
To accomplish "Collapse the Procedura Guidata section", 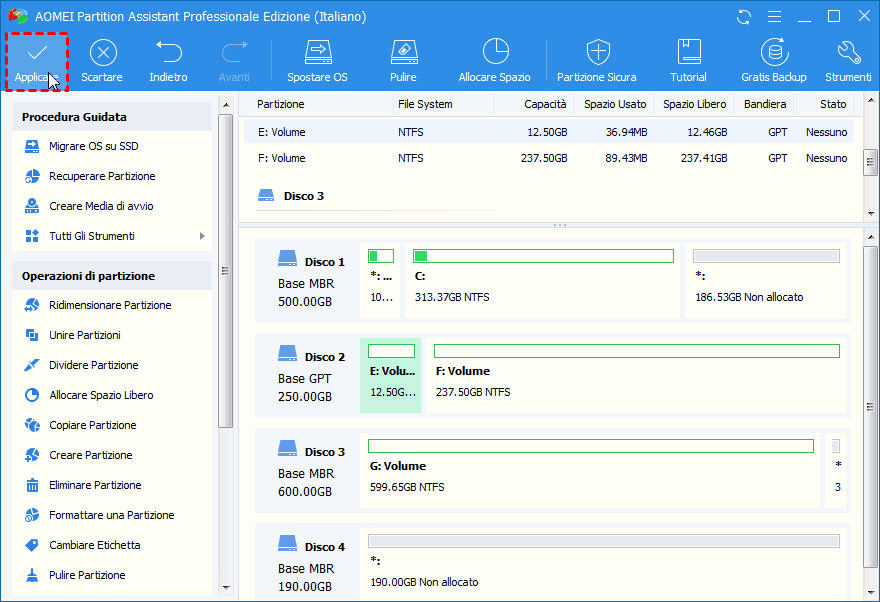I will point(112,117).
